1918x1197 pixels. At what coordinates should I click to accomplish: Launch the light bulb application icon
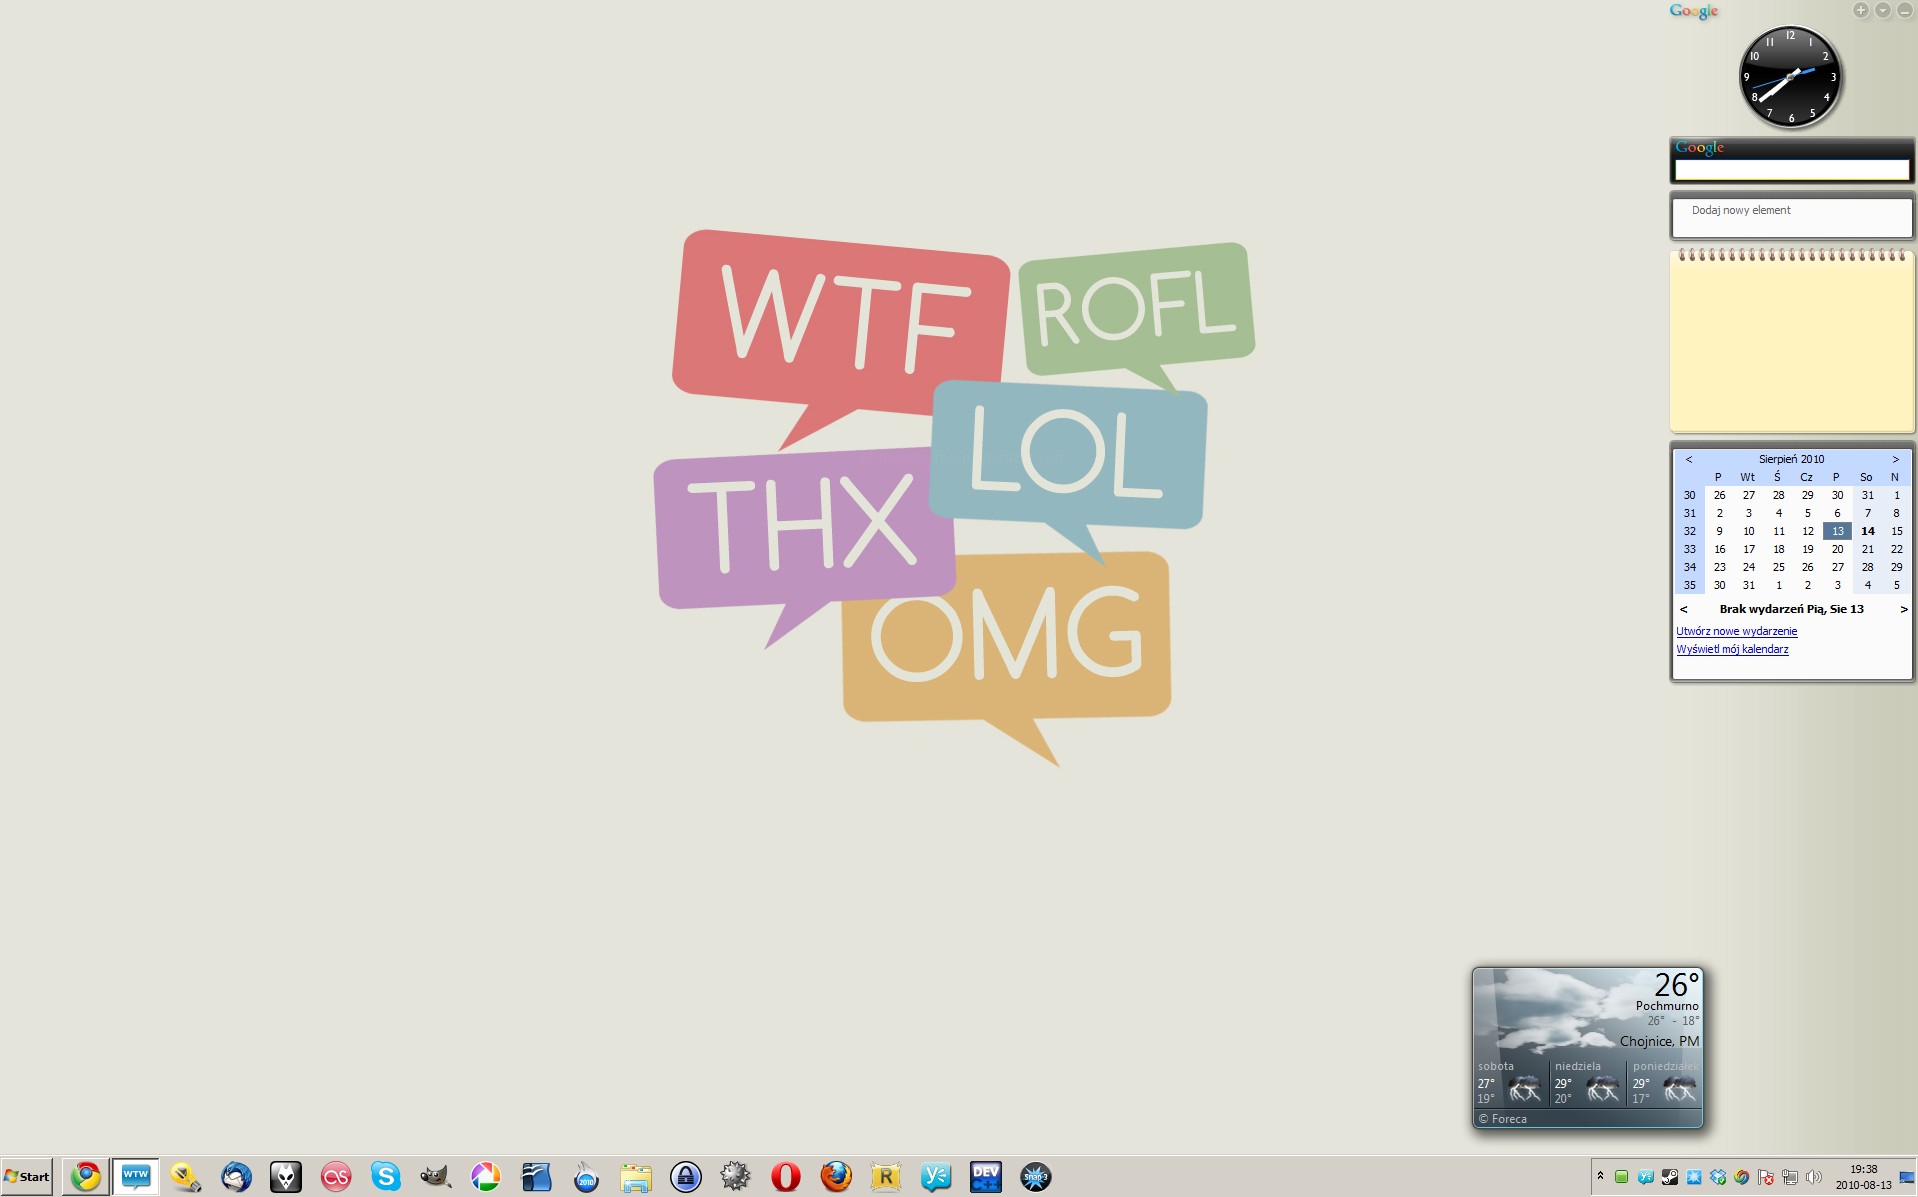(185, 1177)
